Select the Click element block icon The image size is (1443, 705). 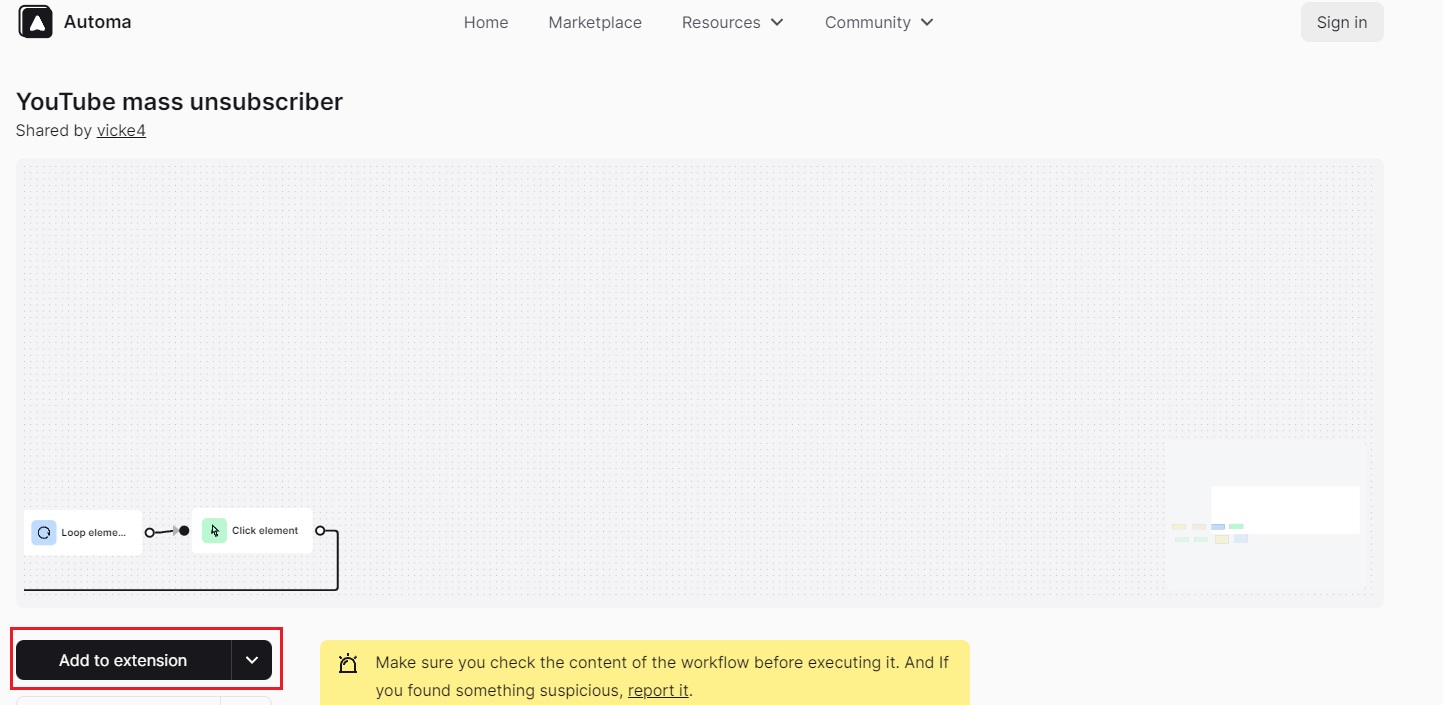(x=214, y=531)
